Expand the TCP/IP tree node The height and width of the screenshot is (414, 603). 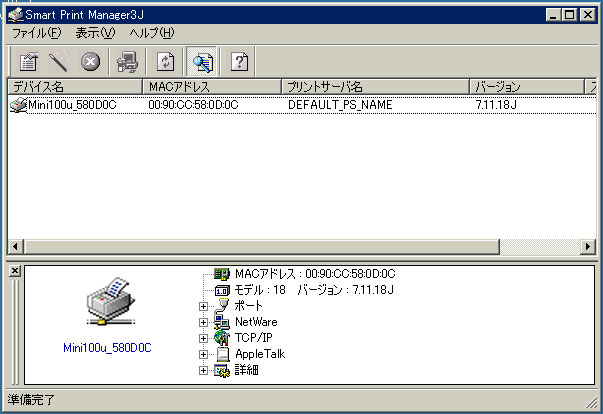(x=203, y=338)
